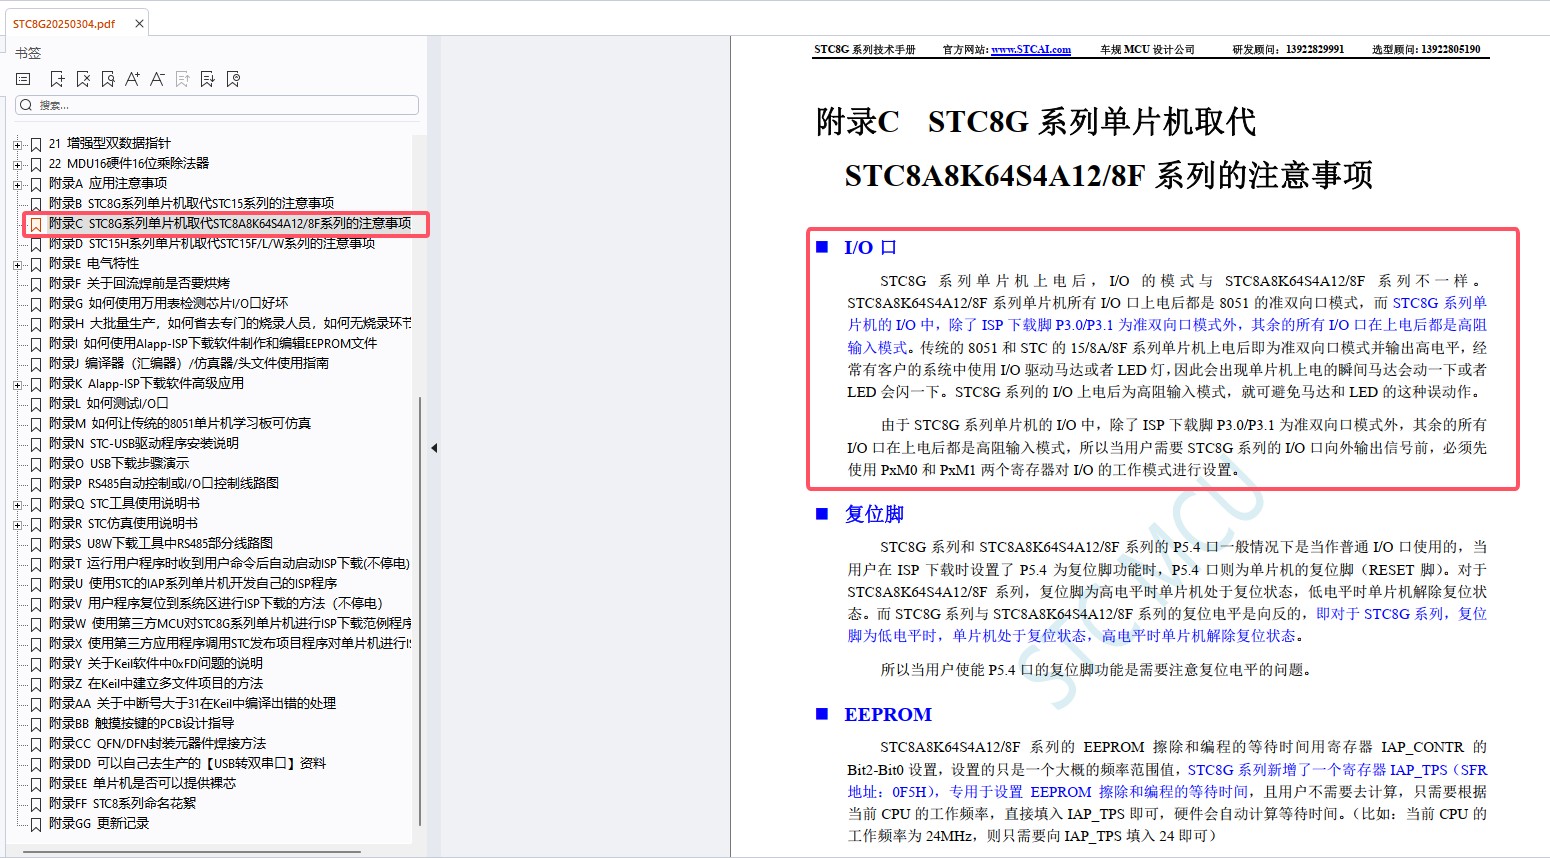This screenshot has width=1550, height=858.
Task: Click the 复位脚 section heading on page
Action: point(874,514)
